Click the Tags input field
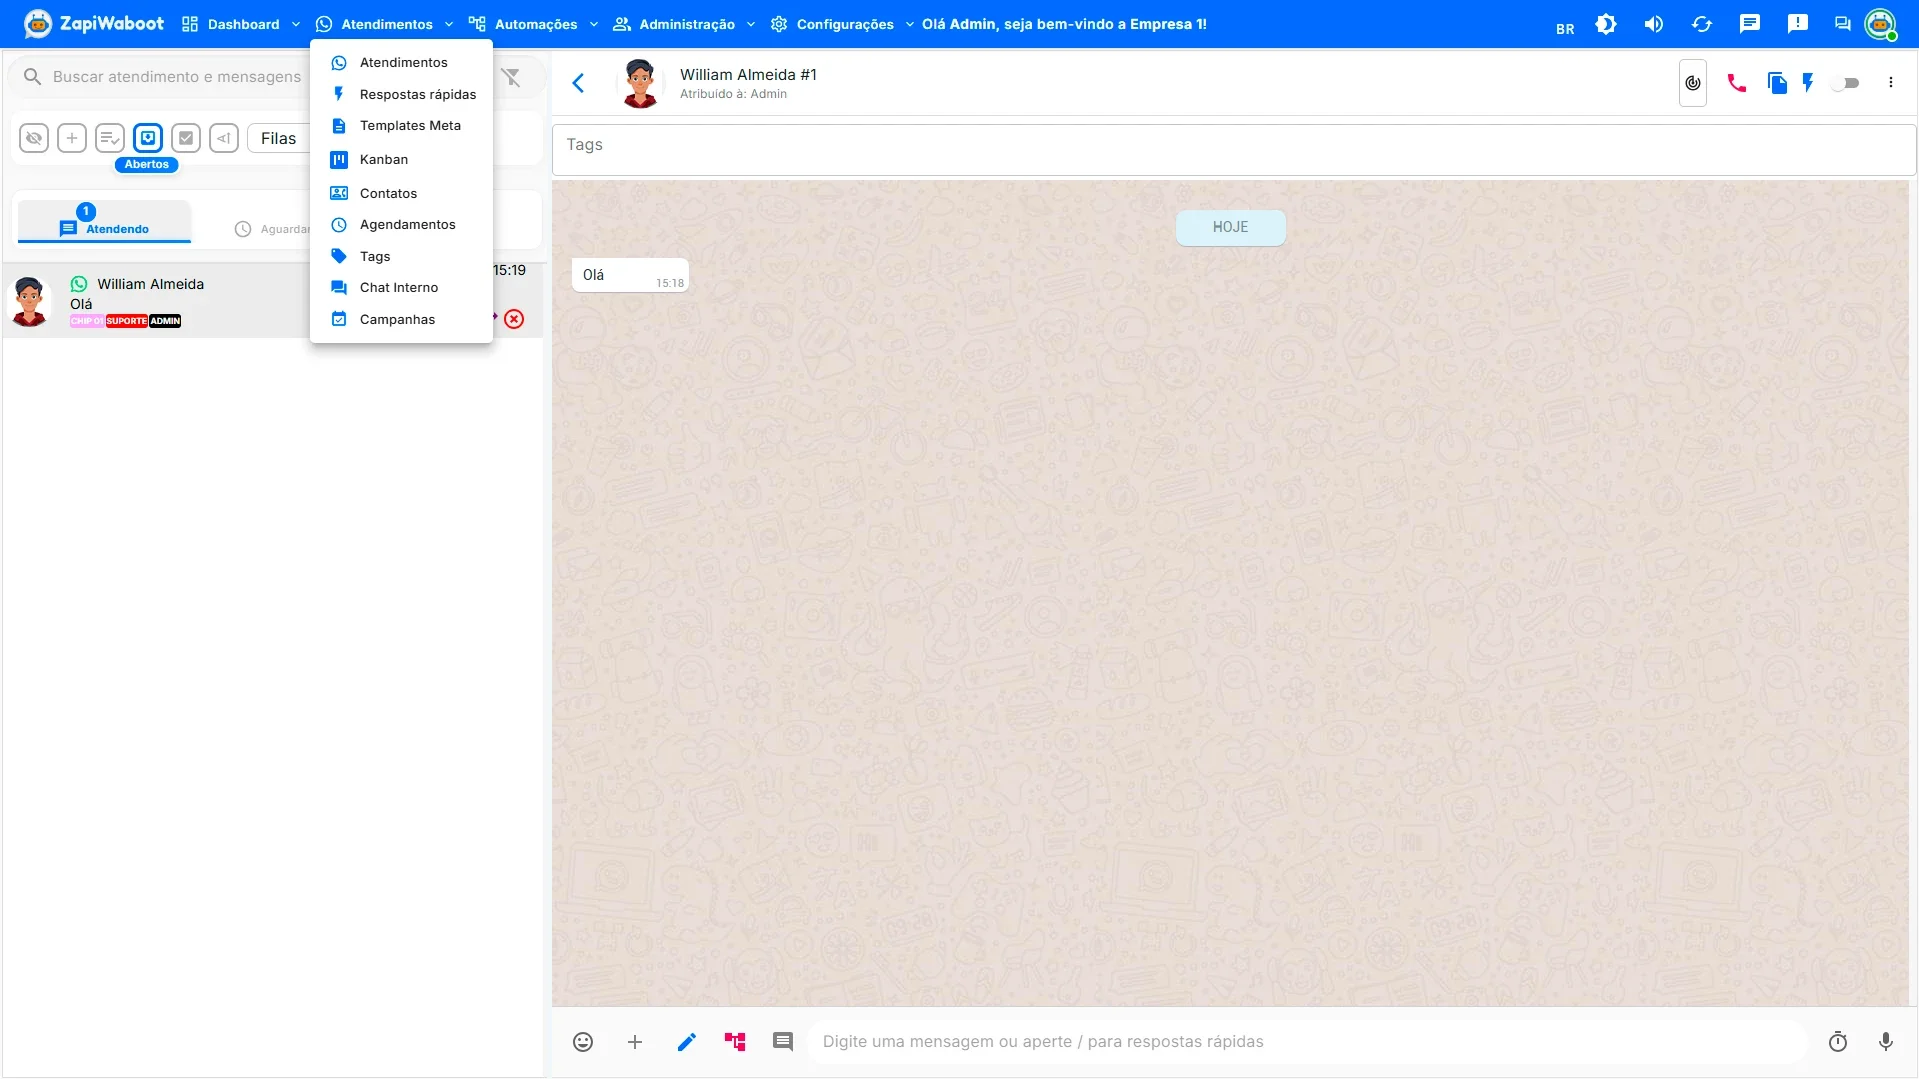This screenshot has width=1919, height=1079. [1234, 149]
